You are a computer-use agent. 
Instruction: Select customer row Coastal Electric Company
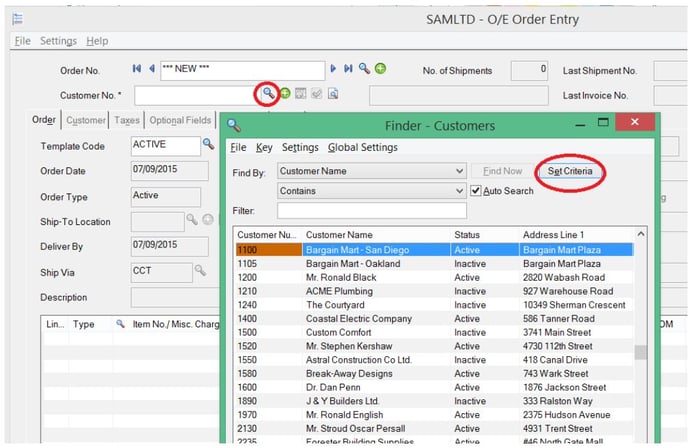(435, 319)
